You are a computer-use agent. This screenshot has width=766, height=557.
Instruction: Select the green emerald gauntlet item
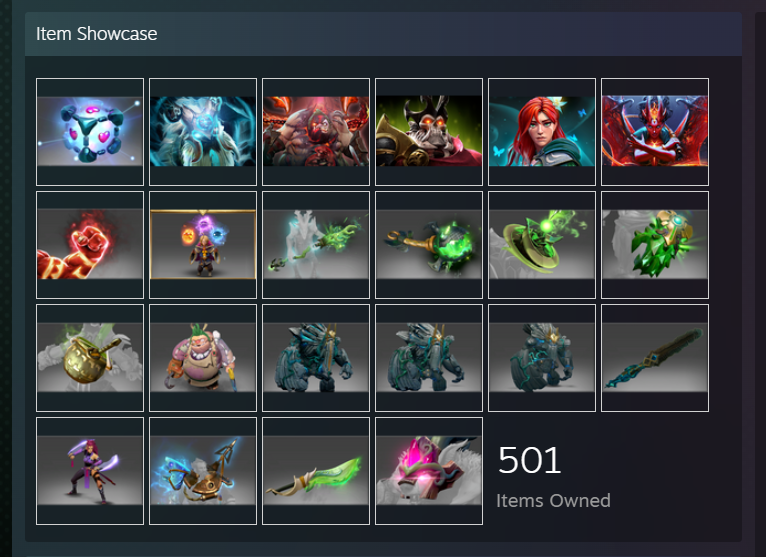(x=655, y=245)
